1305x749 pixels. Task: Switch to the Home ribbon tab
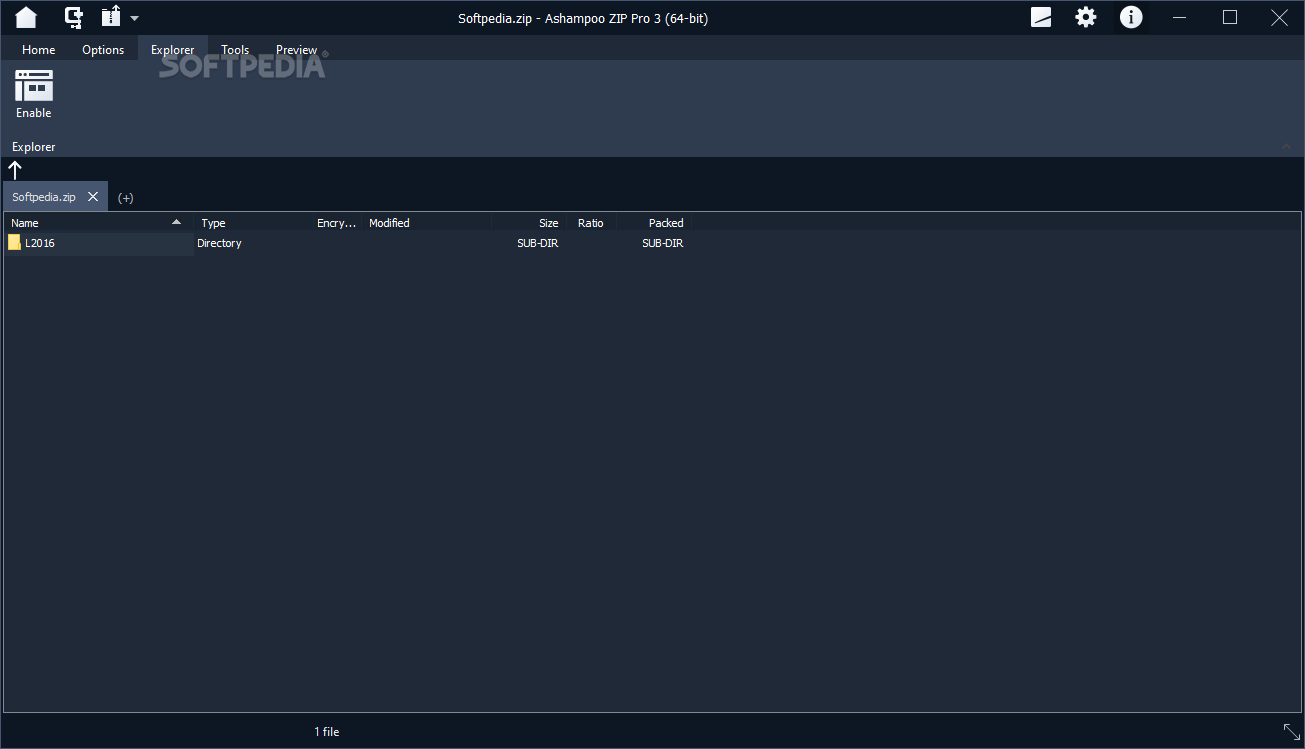(39, 49)
